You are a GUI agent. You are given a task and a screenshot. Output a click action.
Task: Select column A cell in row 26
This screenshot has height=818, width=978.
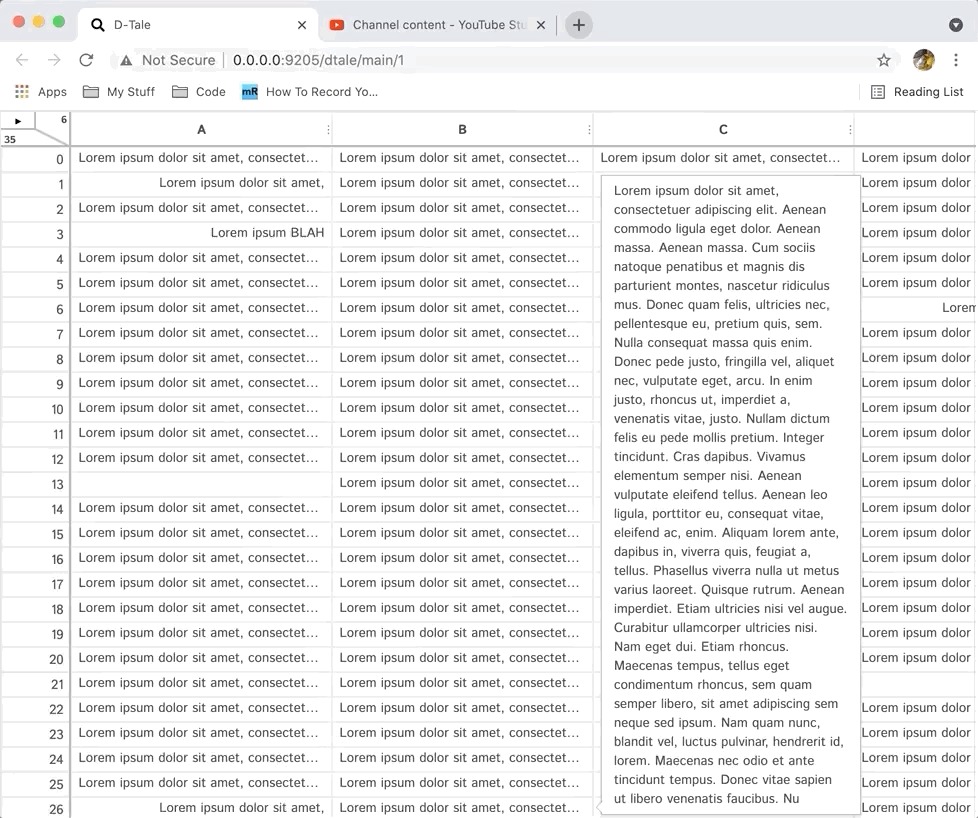tap(201, 808)
